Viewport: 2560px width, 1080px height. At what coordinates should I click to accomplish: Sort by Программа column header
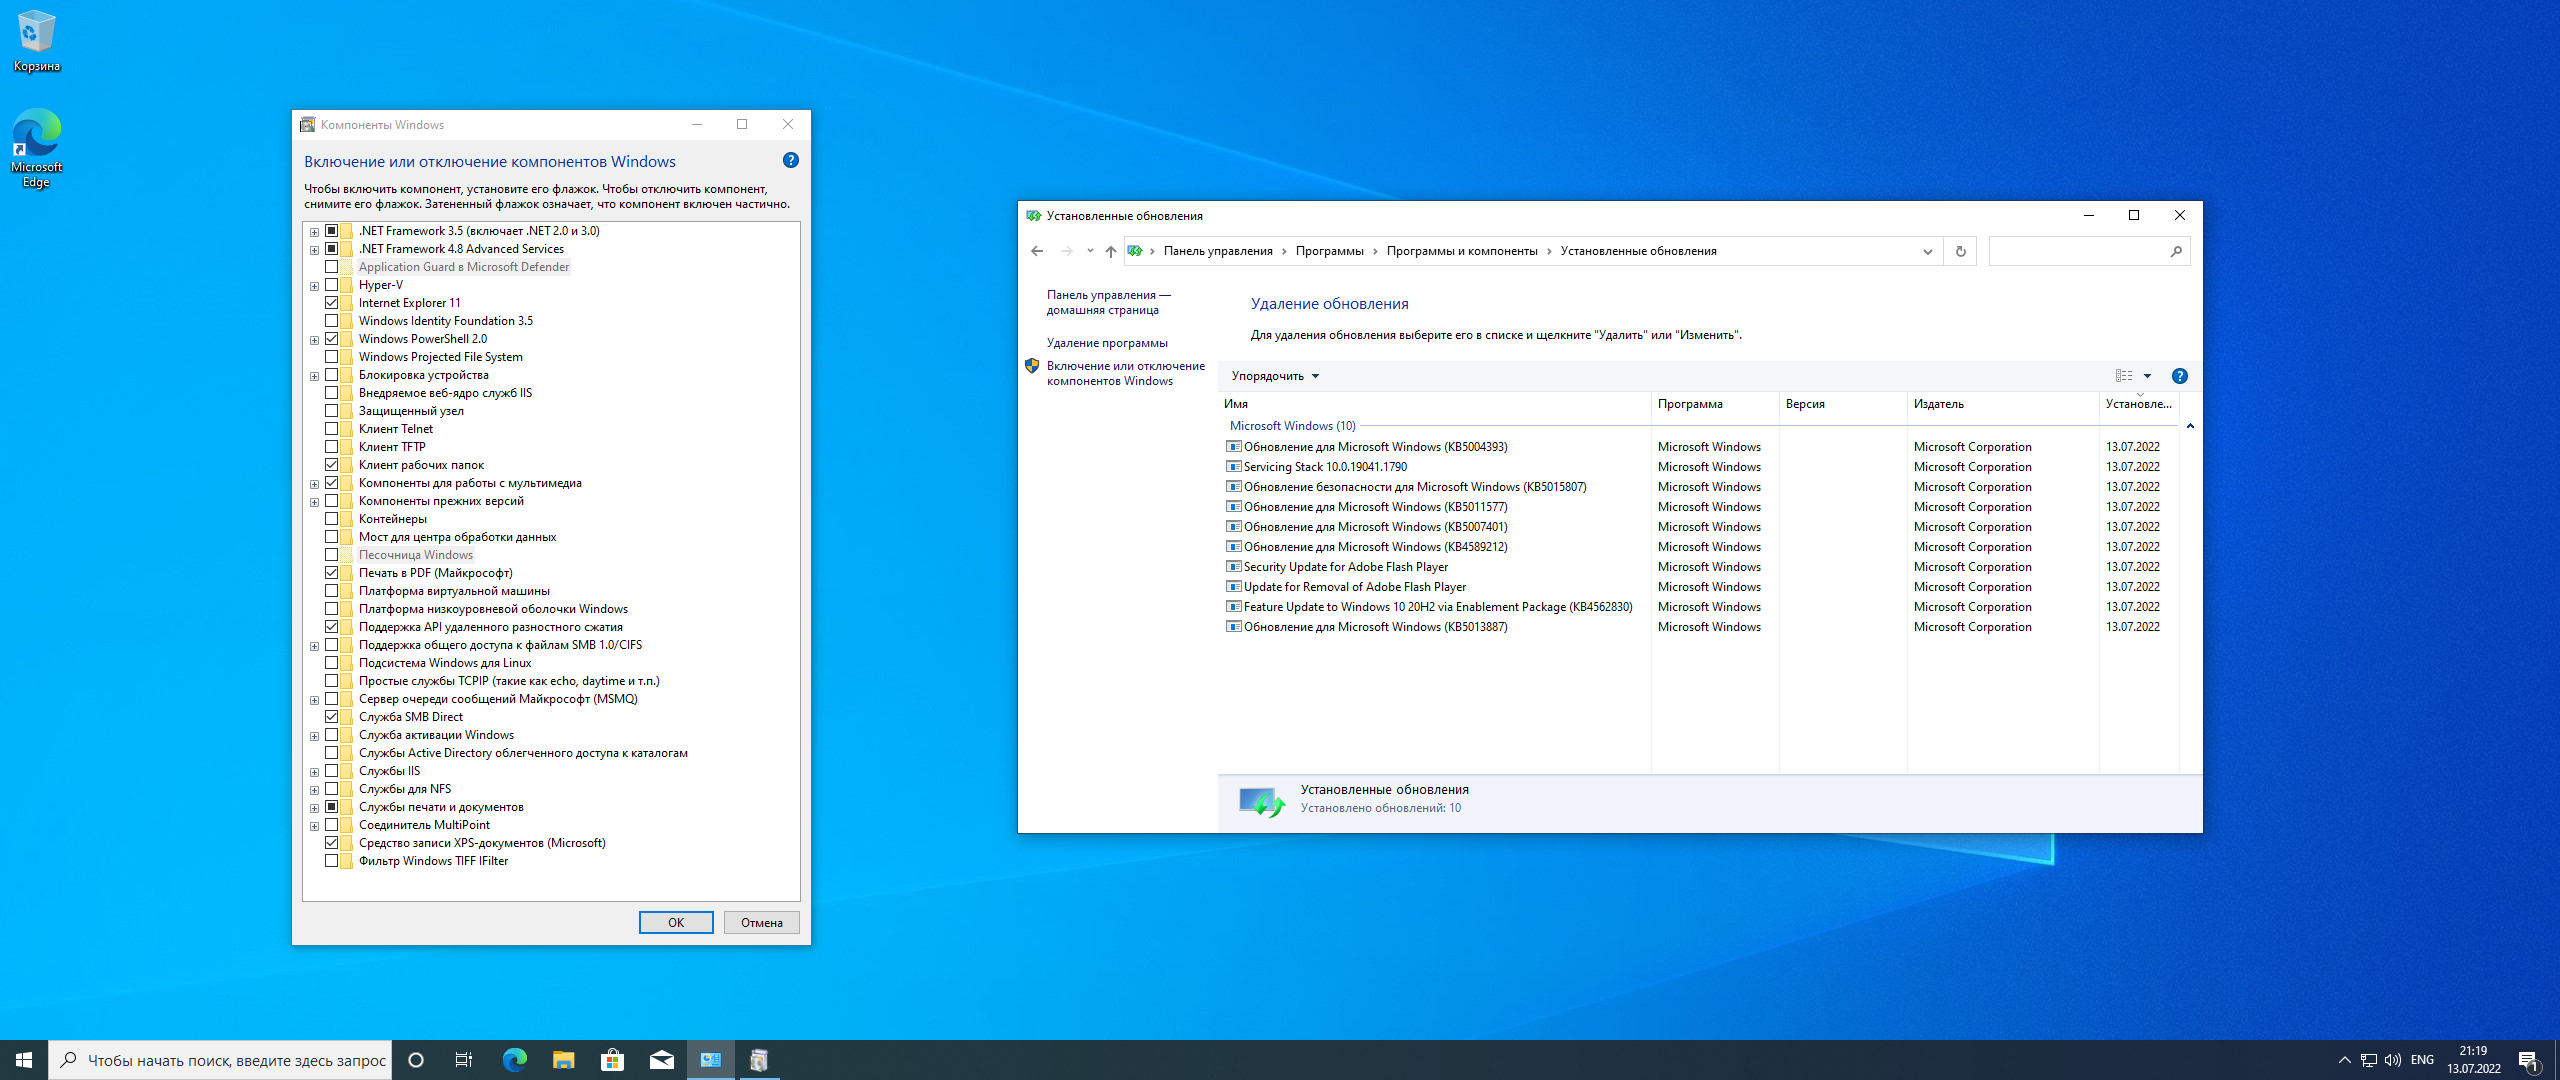point(1714,404)
